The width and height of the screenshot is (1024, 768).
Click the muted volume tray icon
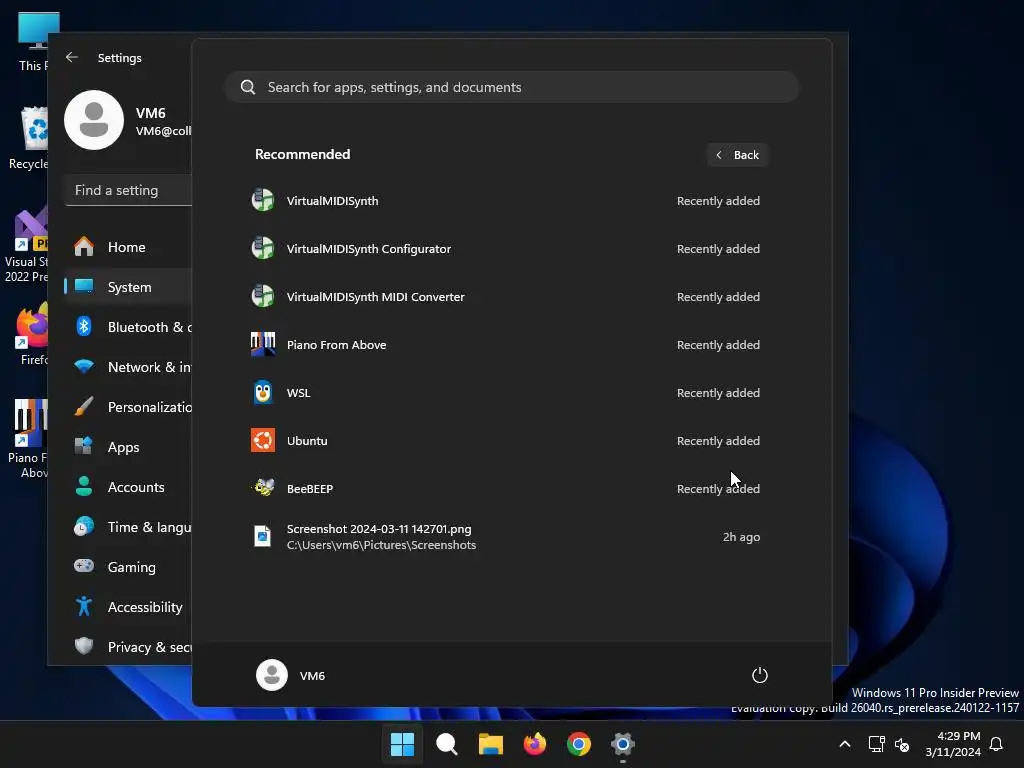click(x=902, y=744)
